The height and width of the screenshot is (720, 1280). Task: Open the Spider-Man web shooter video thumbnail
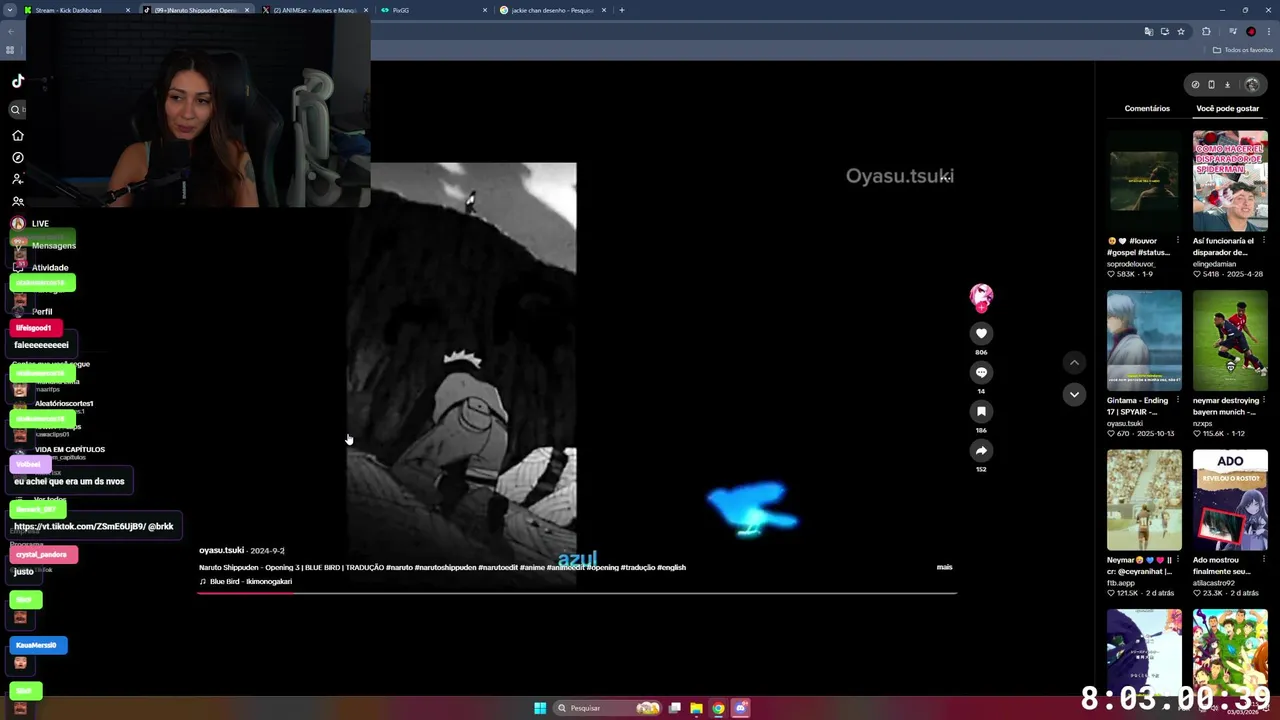click(1230, 181)
